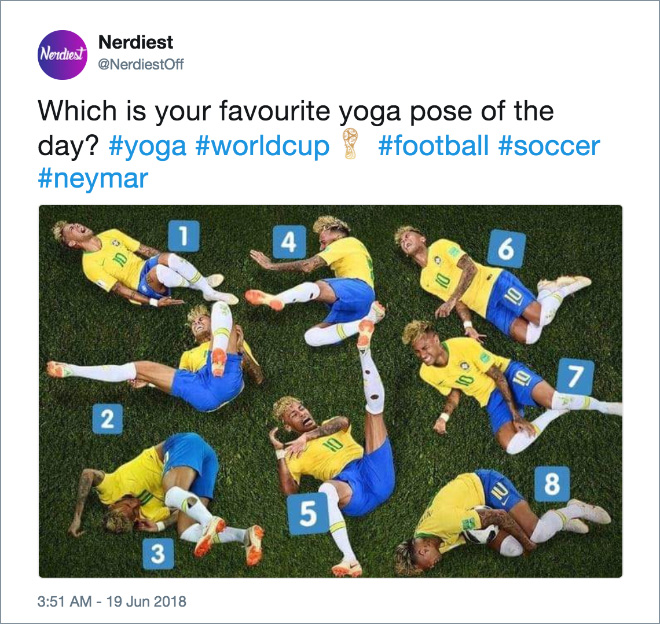Click the blue number 8 badge

click(x=552, y=484)
